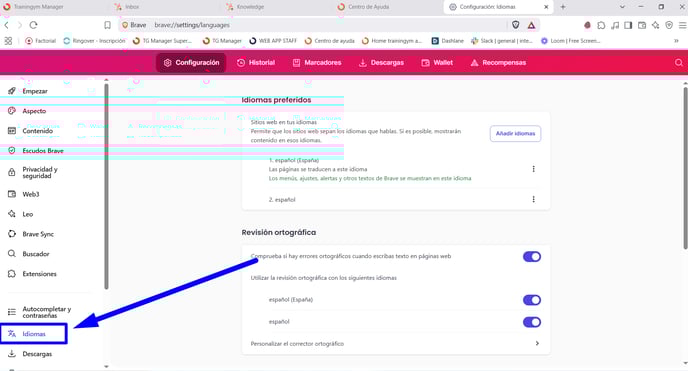Open the Brave Wallet icon in toolbar

click(642, 25)
